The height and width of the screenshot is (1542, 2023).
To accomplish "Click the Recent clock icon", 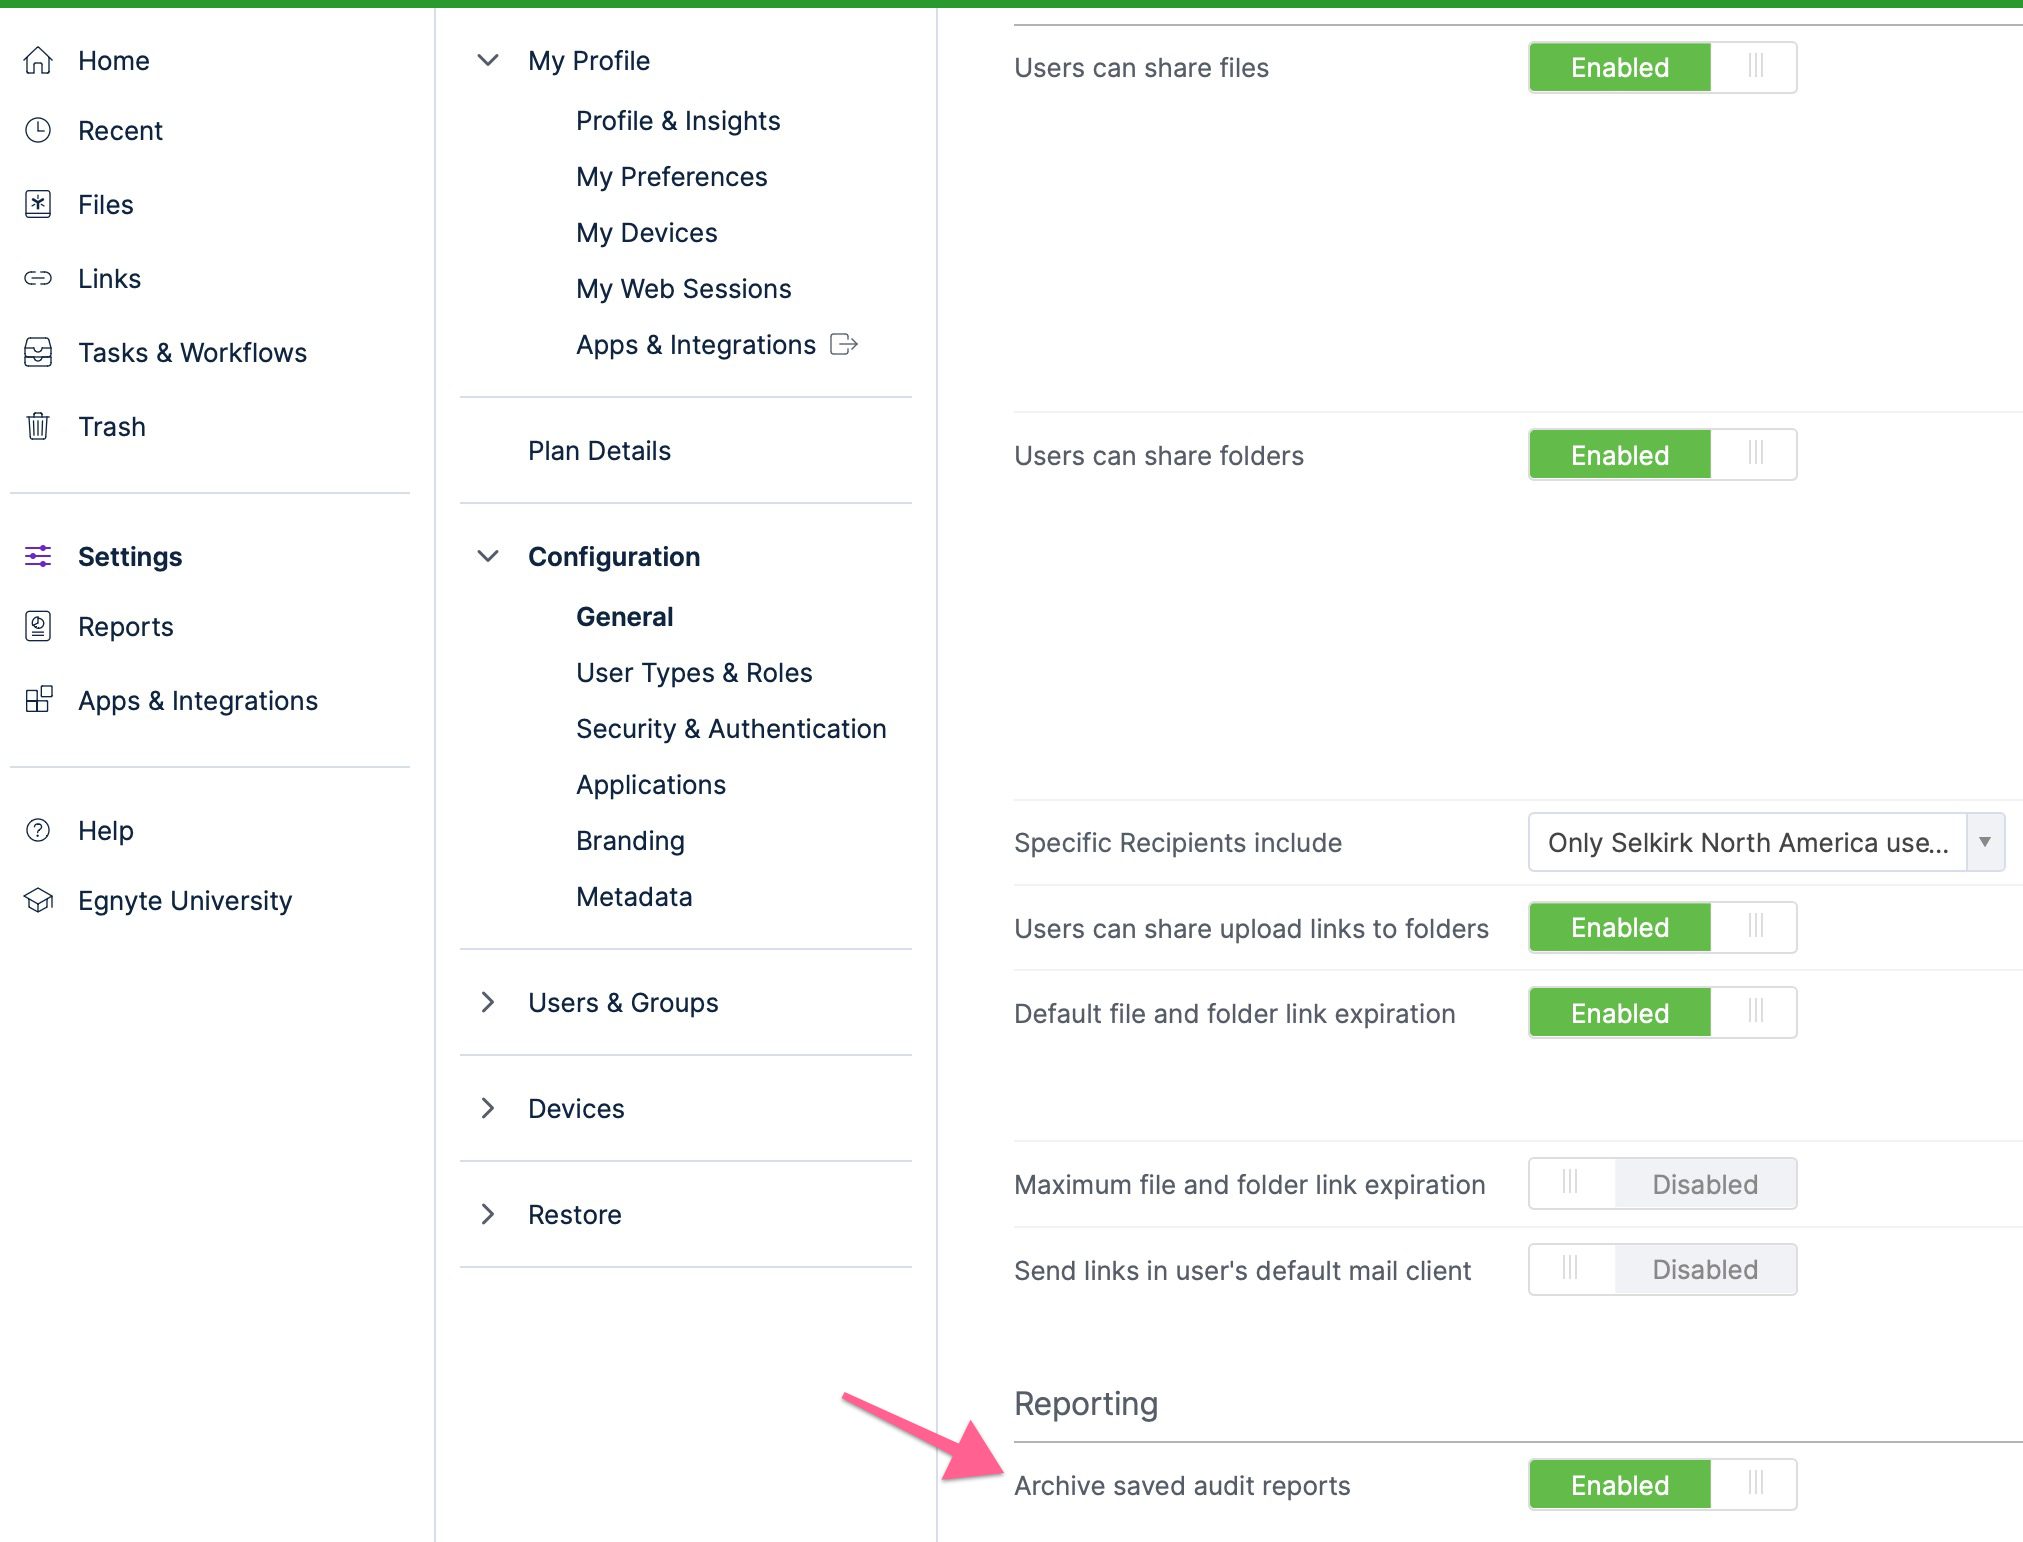I will click(38, 130).
